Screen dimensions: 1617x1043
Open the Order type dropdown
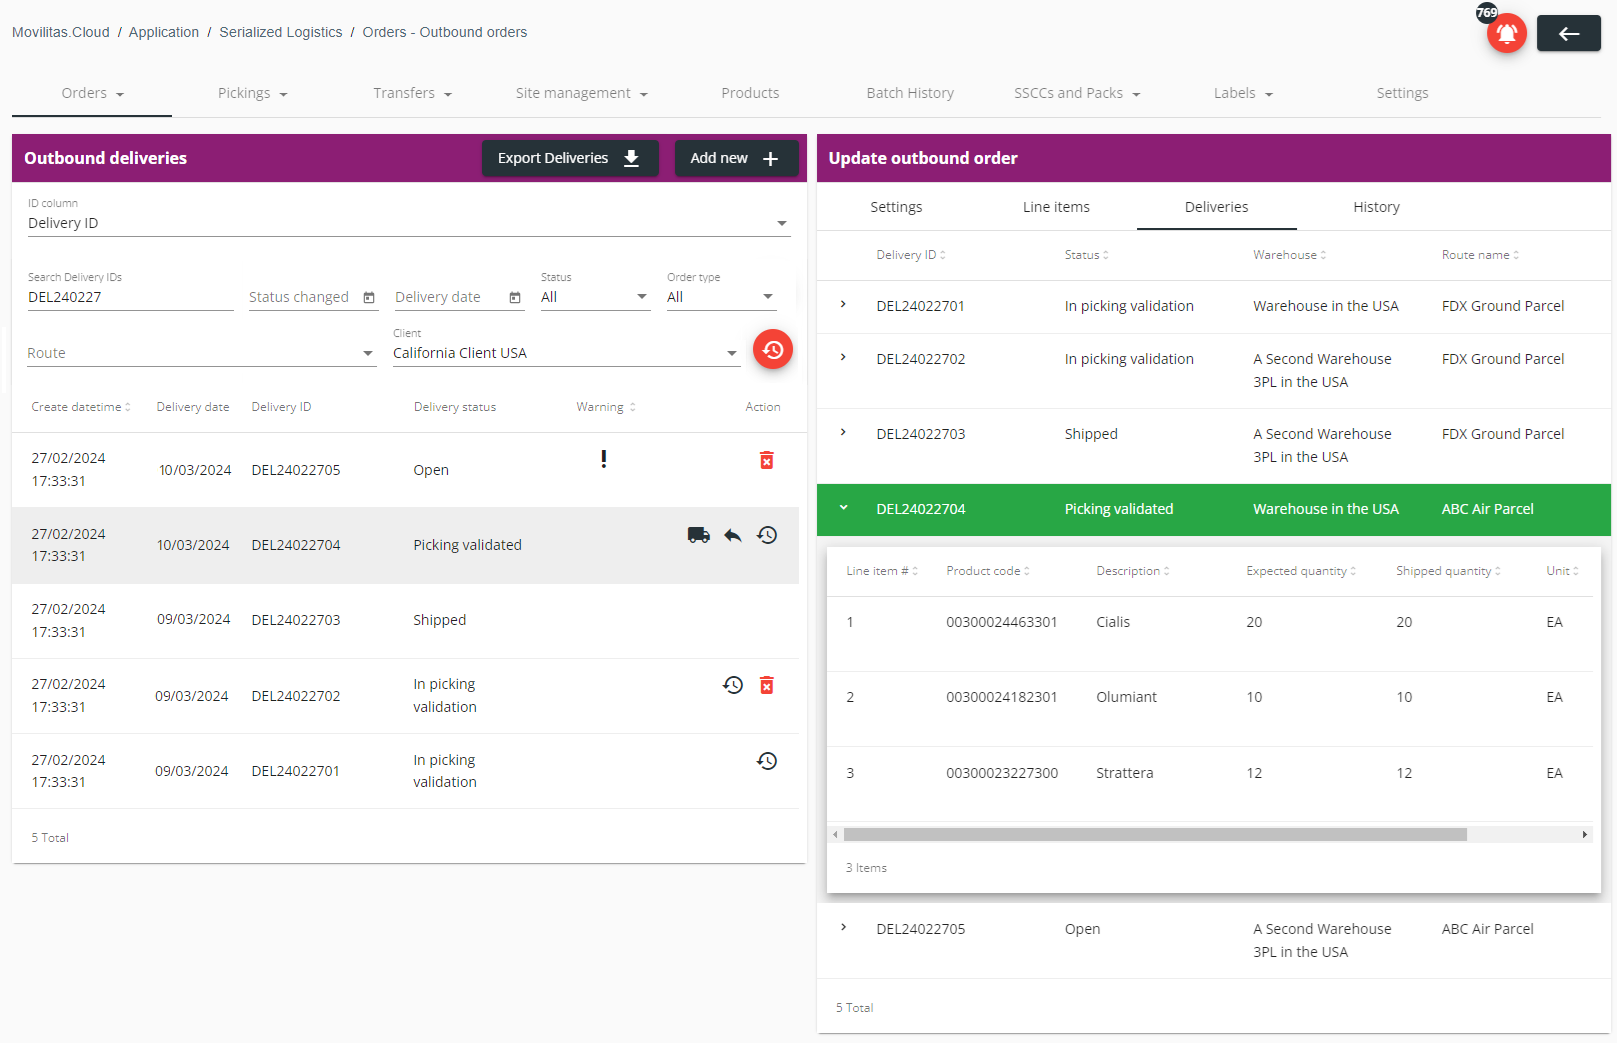(x=721, y=297)
